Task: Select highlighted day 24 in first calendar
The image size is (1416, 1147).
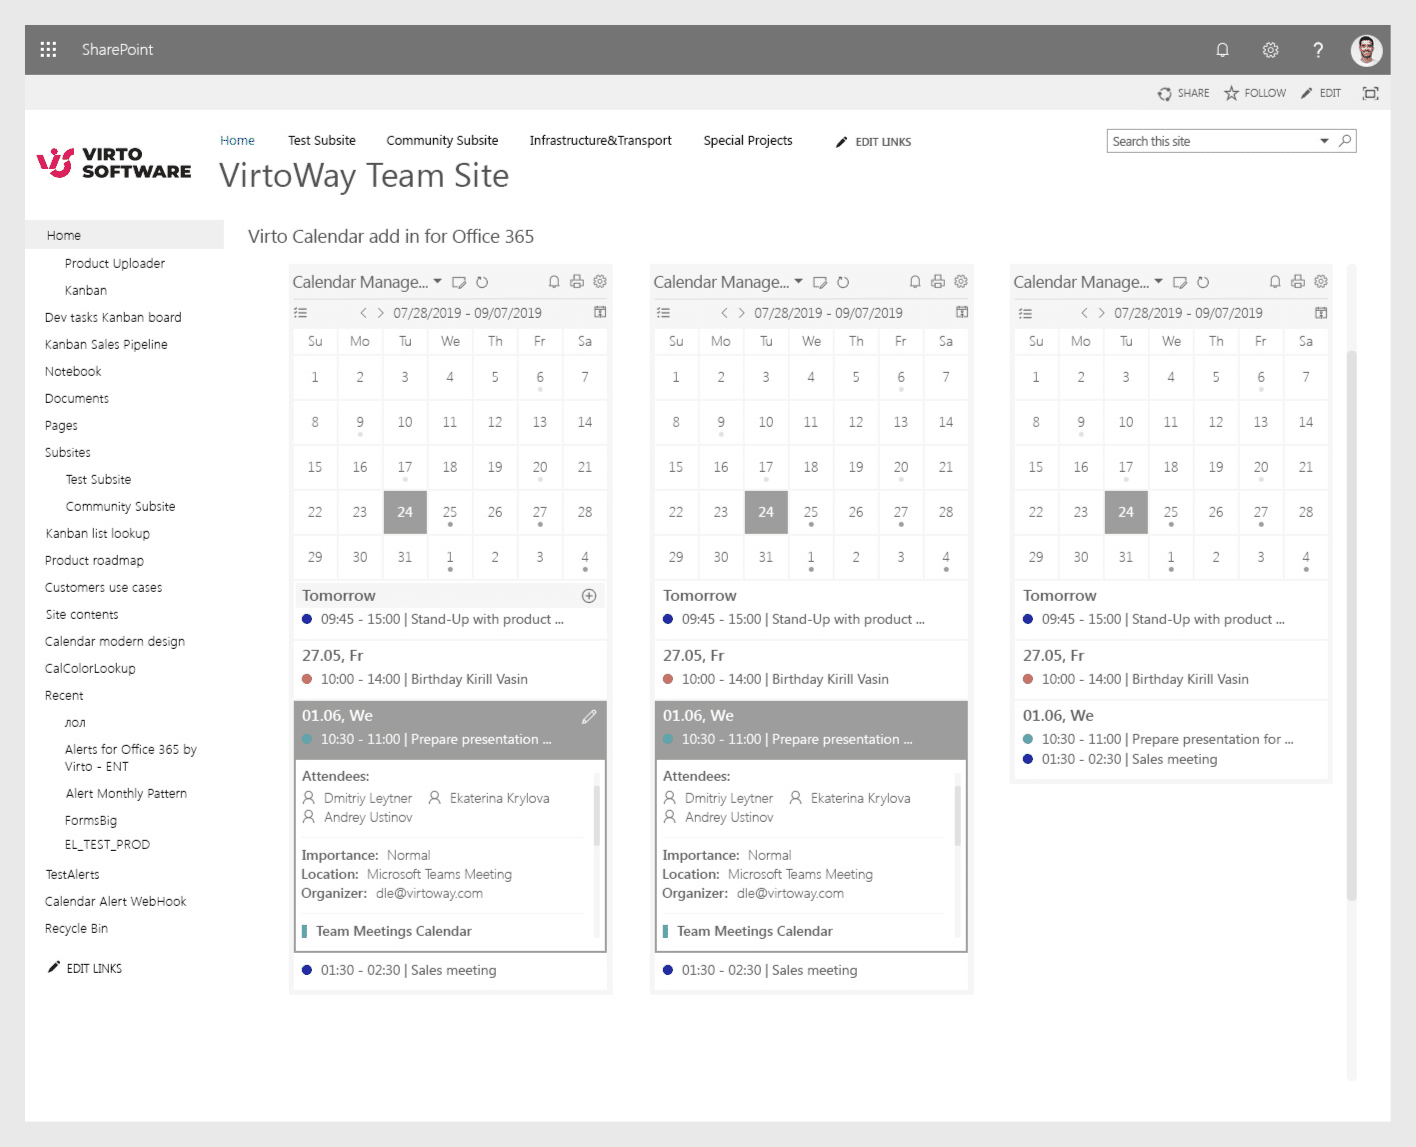Action: [405, 512]
